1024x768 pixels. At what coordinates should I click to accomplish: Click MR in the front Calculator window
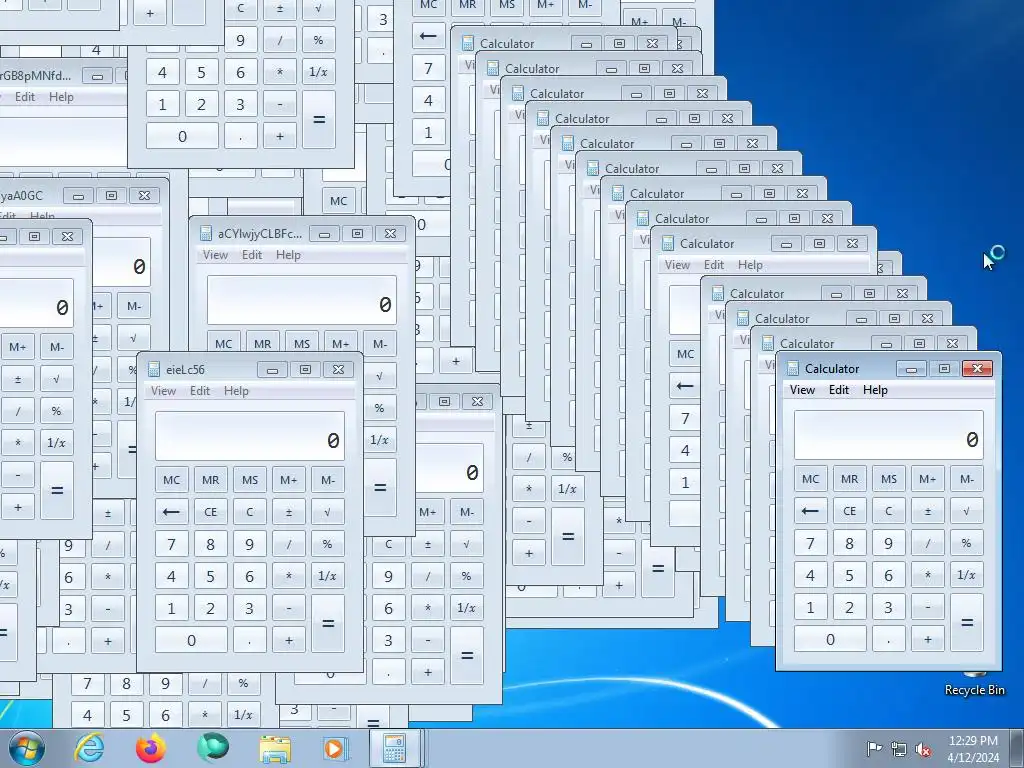[850, 479]
